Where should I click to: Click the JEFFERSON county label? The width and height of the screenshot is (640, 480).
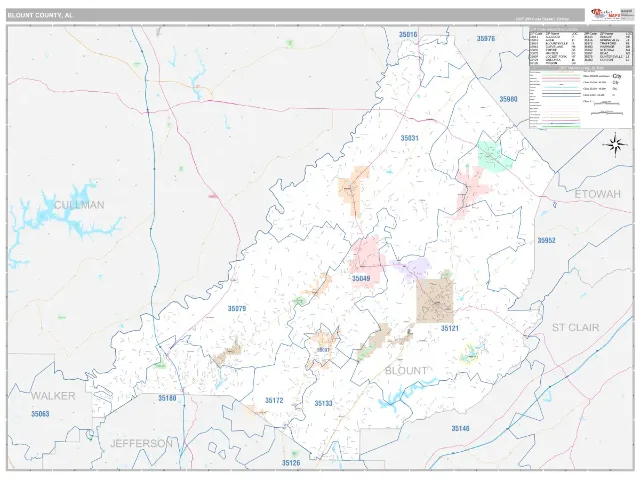click(x=141, y=443)
